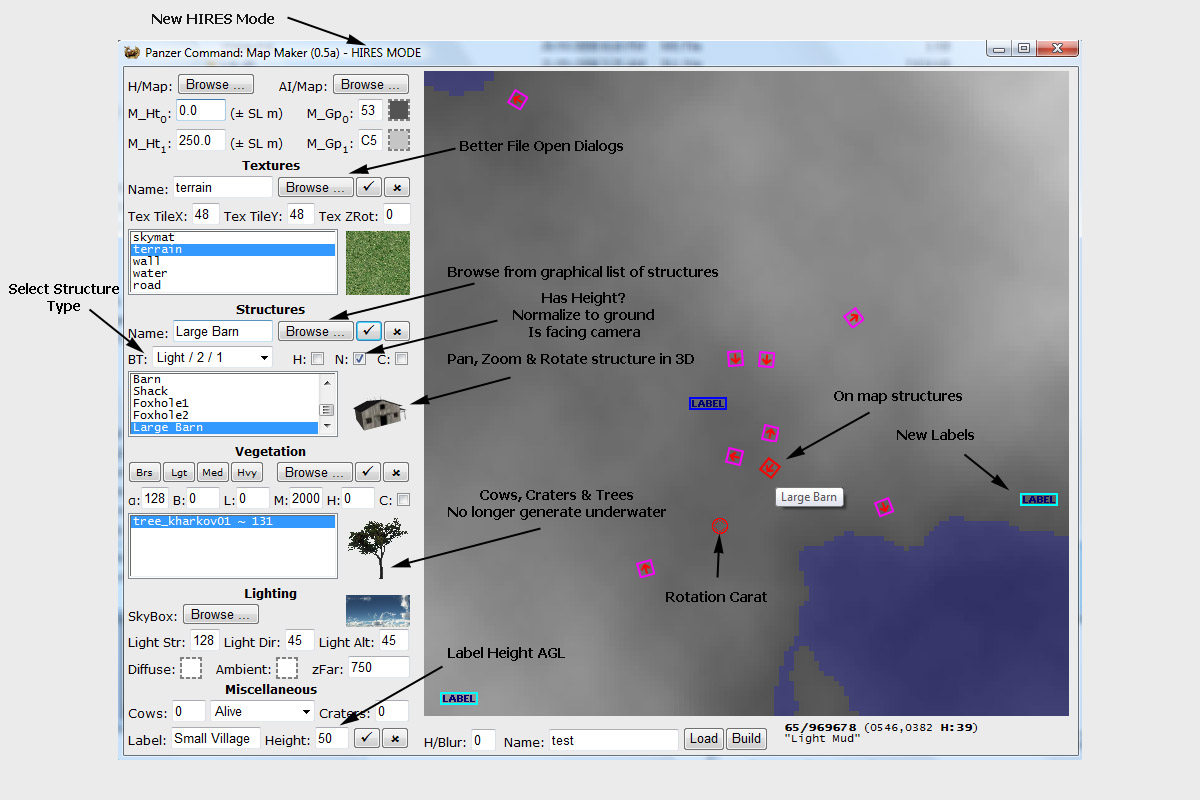Browse graphical structure list in Structures
Image resolution: width=1200 pixels, height=800 pixels.
[x=315, y=331]
